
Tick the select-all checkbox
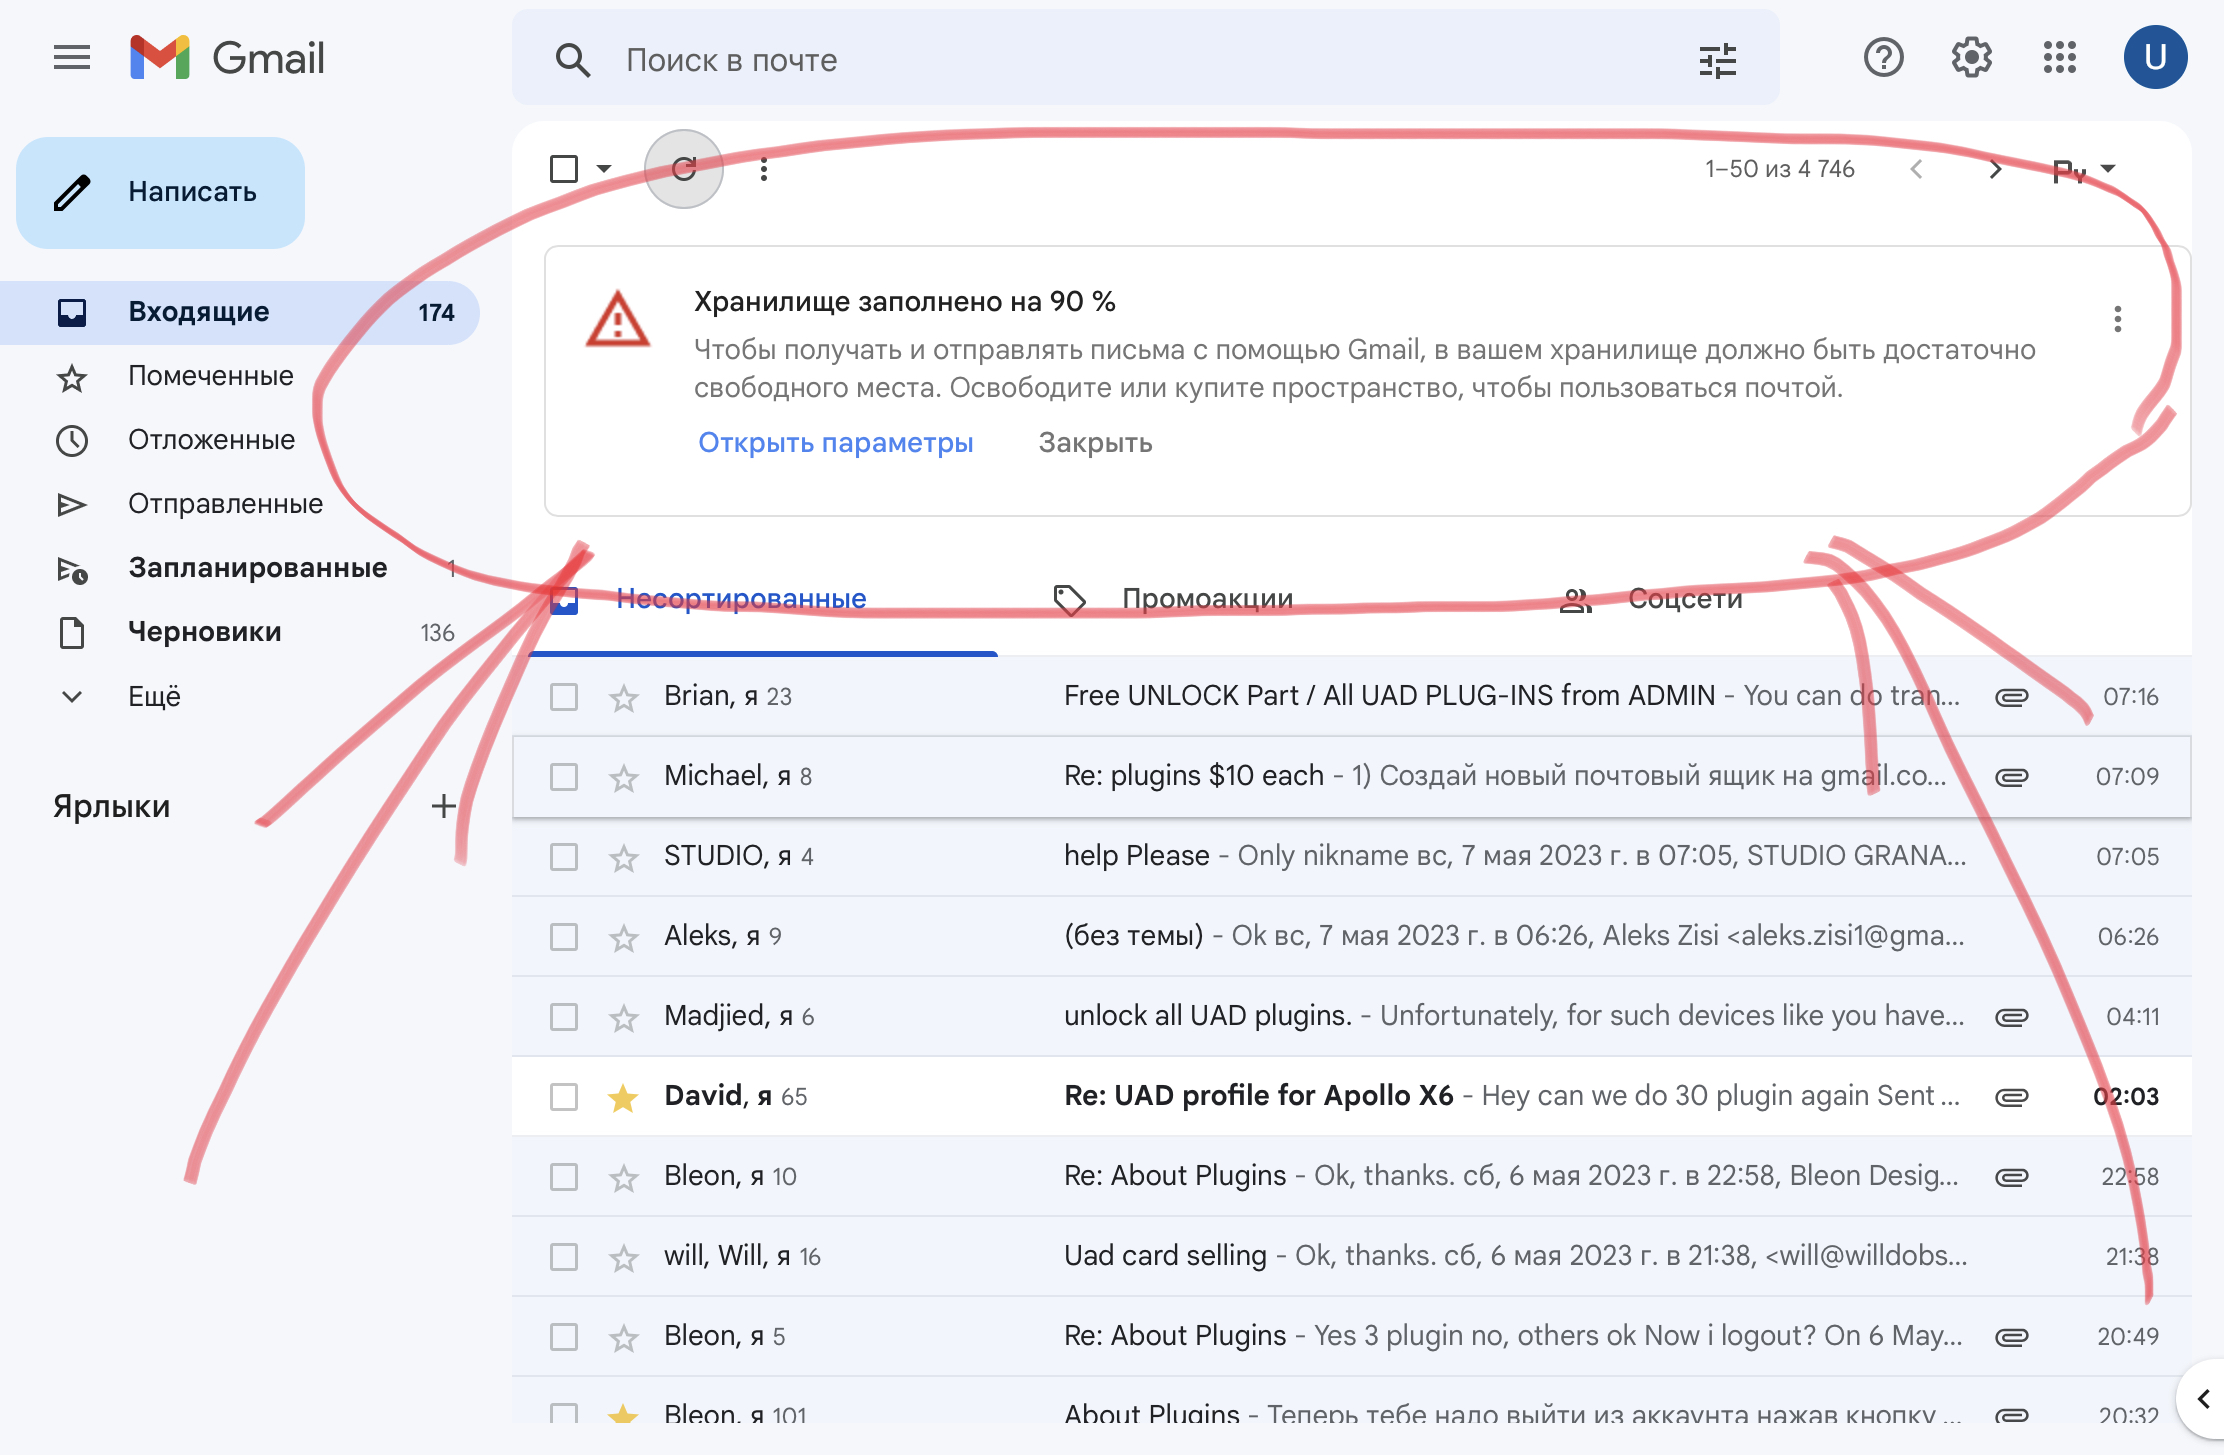(564, 169)
